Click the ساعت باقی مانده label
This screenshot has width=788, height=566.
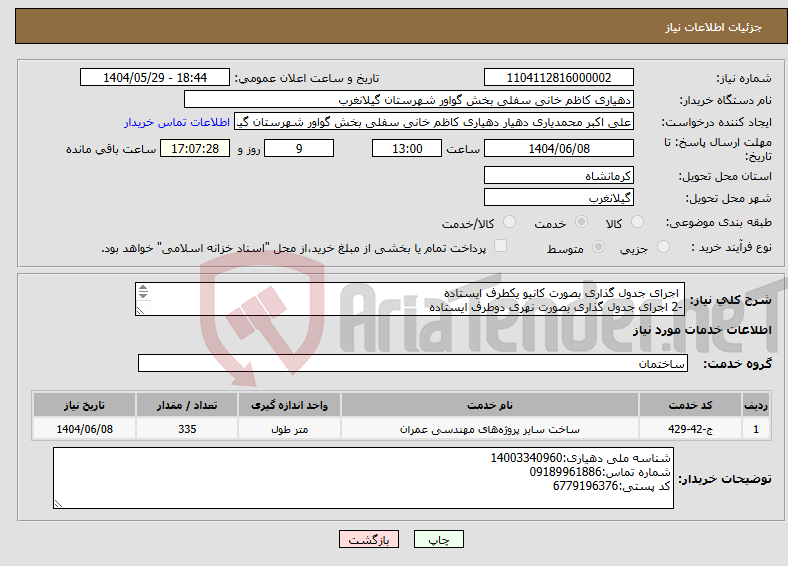tap(111, 149)
